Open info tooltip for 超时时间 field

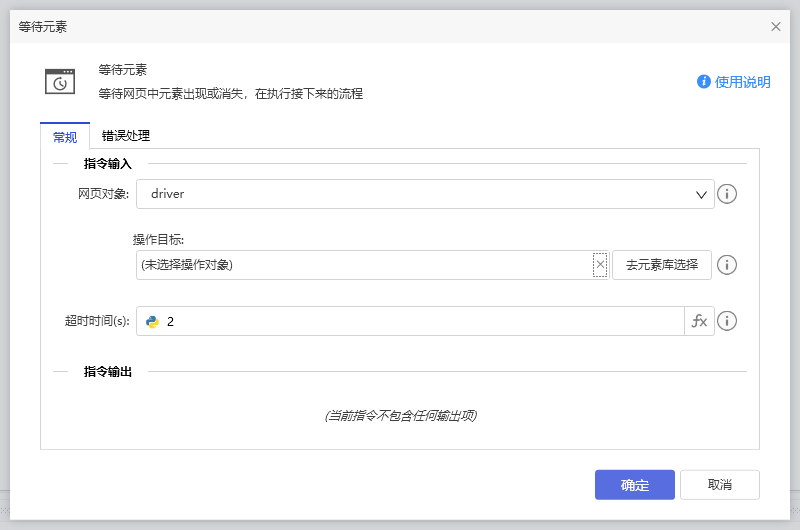tap(727, 321)
